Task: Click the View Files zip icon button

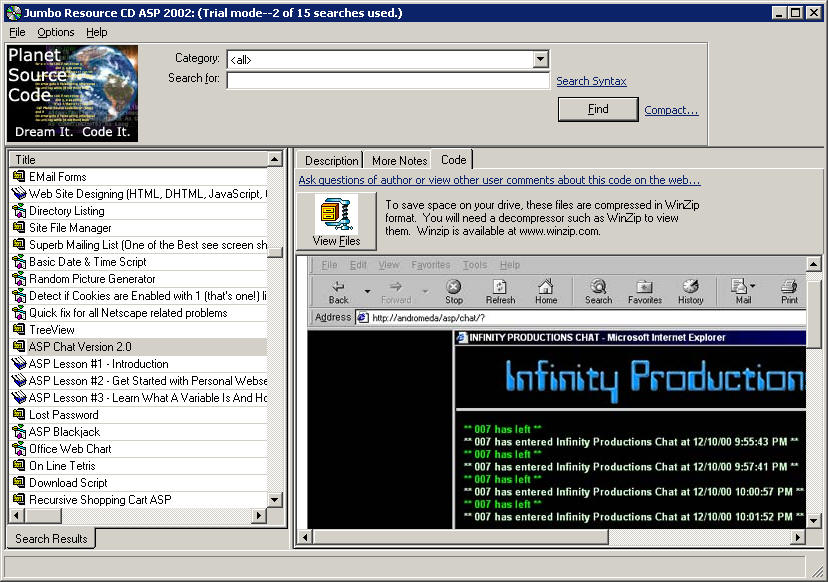Action: [336, 221]
